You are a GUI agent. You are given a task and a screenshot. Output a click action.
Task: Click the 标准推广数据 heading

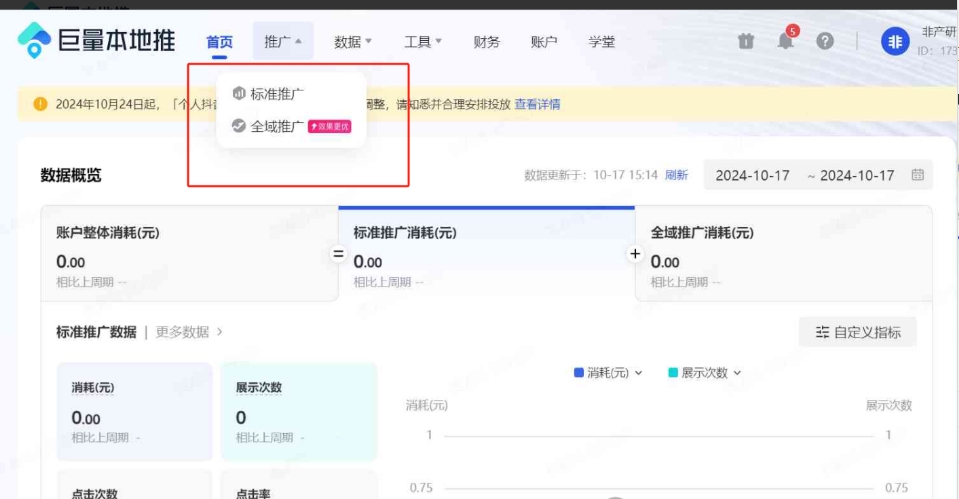click(96, 332)
